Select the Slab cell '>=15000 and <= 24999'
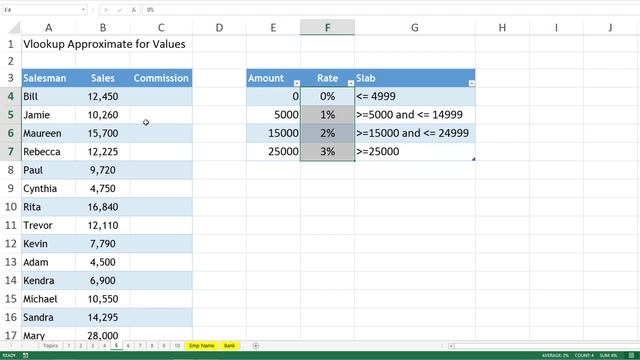Image resolution: width=640 pixels, height=360 pixels. point(415,133)
